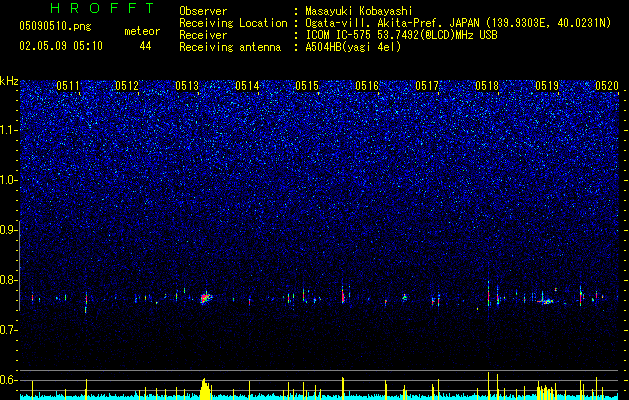Click the Observer label
This screenshot has height=400, width=629.
(x=203, y=11)
